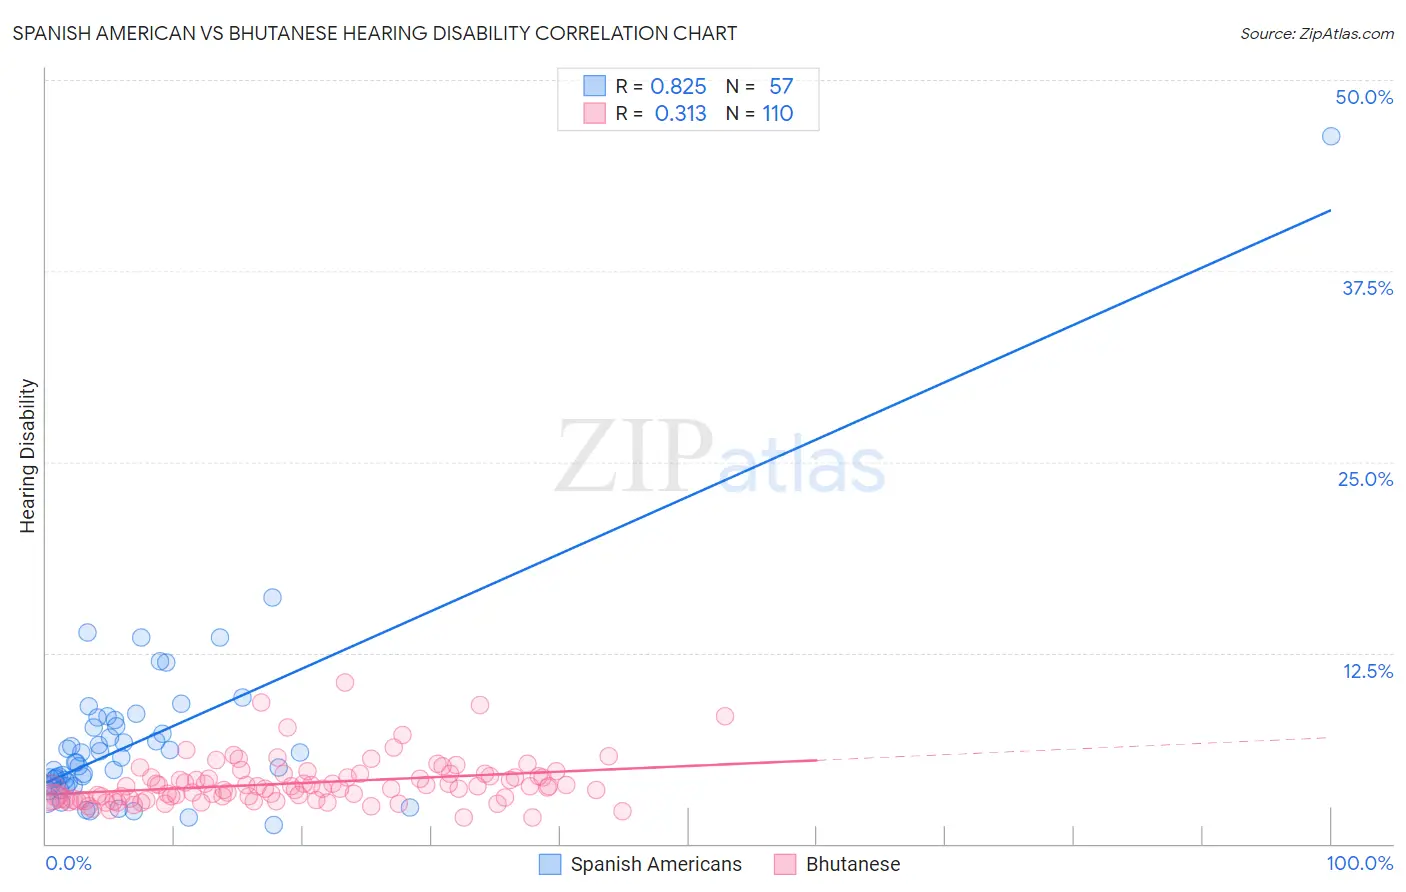Click the 50.0% y-axis label
The width and height of the screenshot is (1406, 892).
click(1364, 97)
